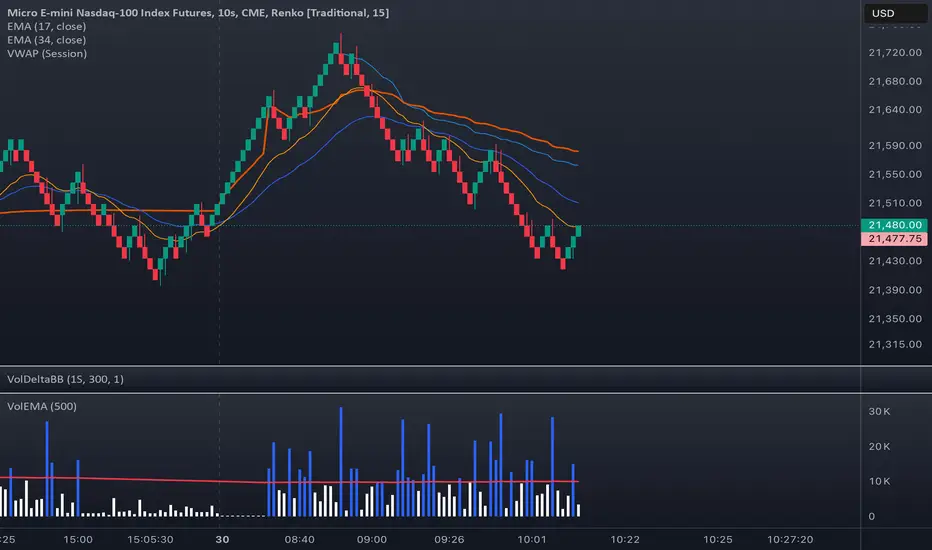Viewport: 932px width, 550px height.
Task: Click the red 21,477.75 price label
Action: point(895,238)
